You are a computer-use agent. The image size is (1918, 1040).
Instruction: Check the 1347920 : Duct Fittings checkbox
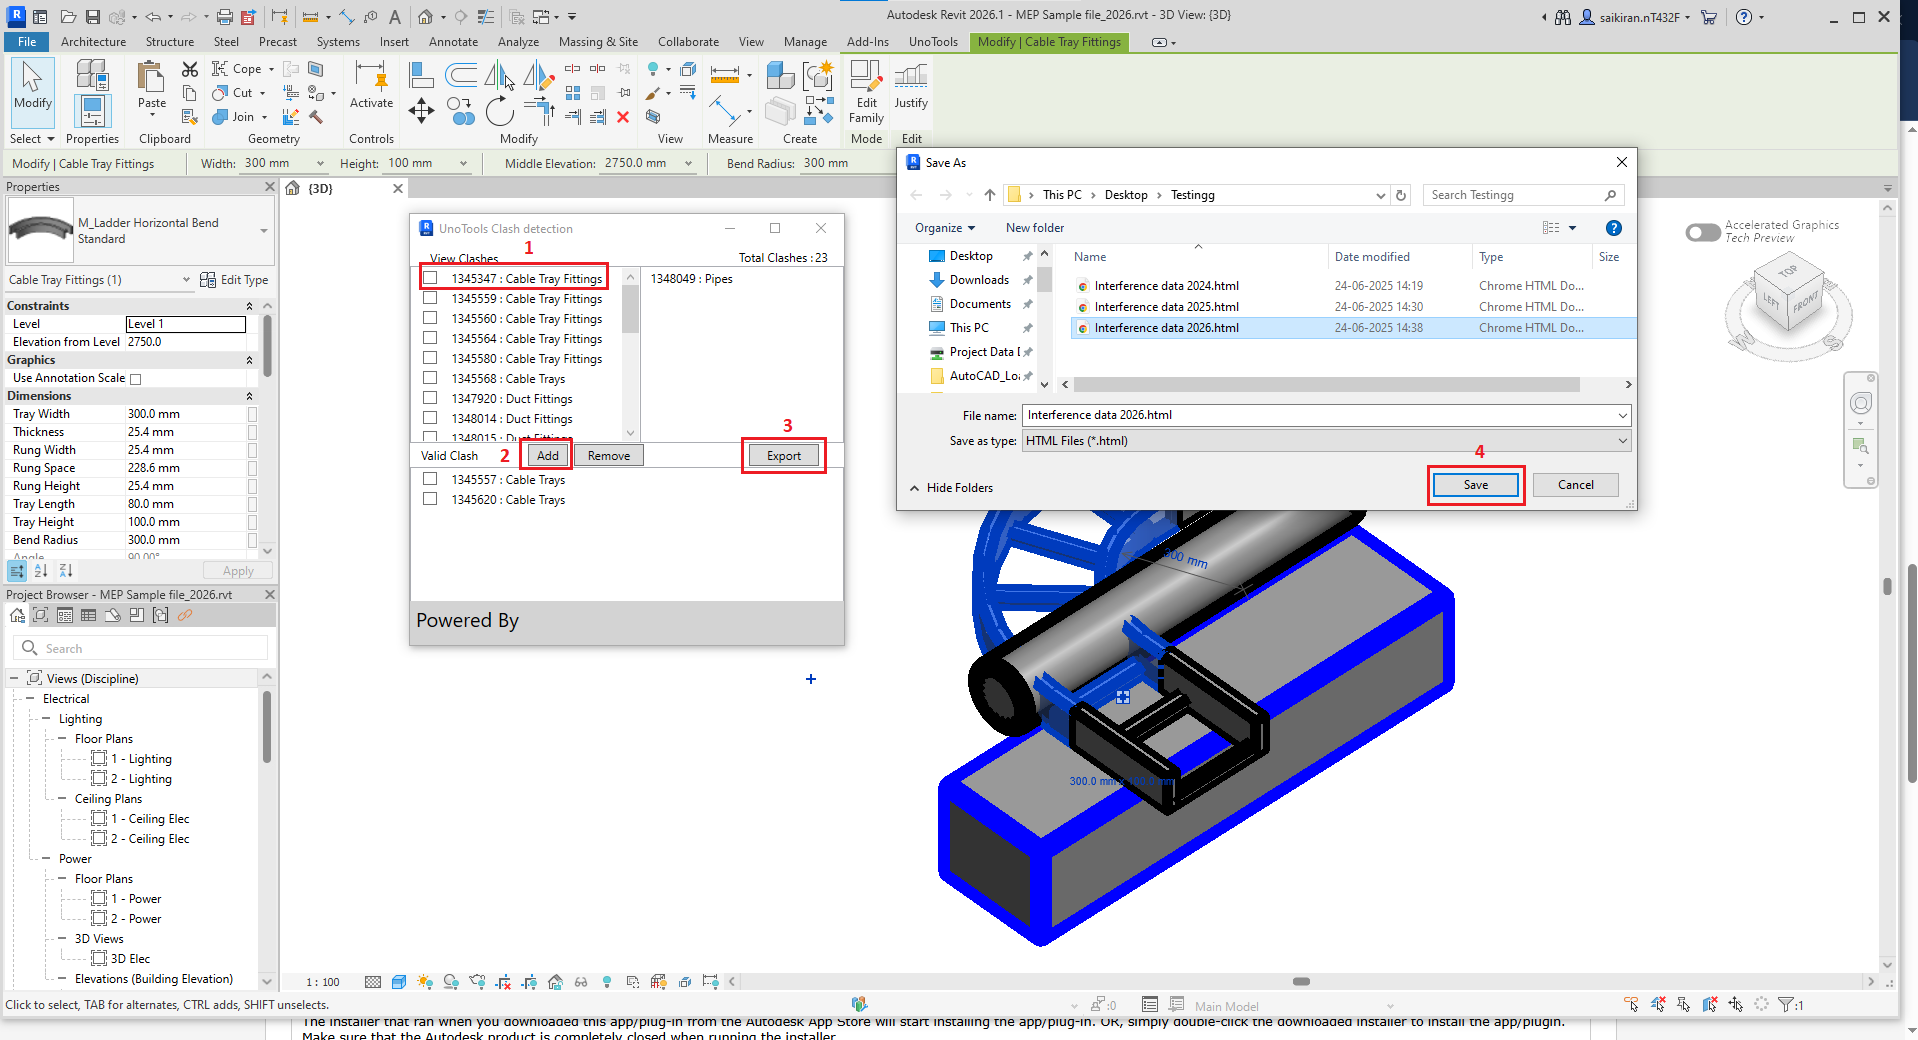tap(430, 398)
